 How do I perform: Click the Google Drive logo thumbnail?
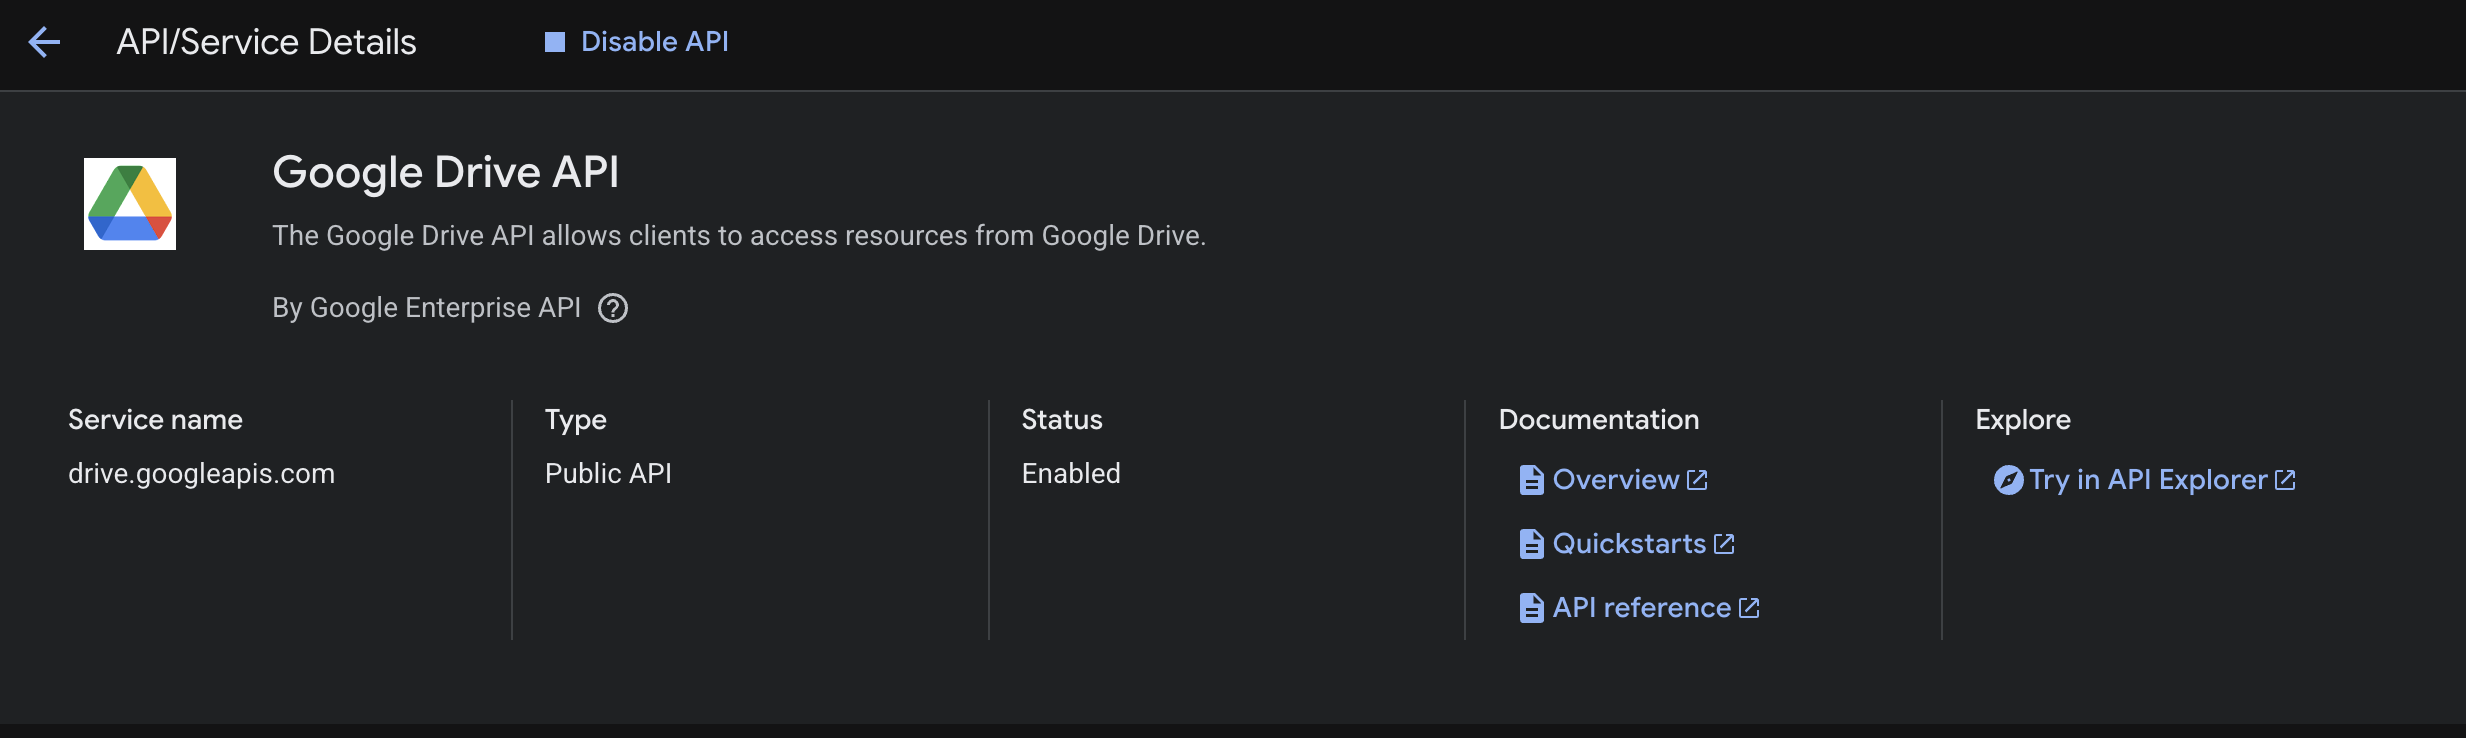[130, 204]
